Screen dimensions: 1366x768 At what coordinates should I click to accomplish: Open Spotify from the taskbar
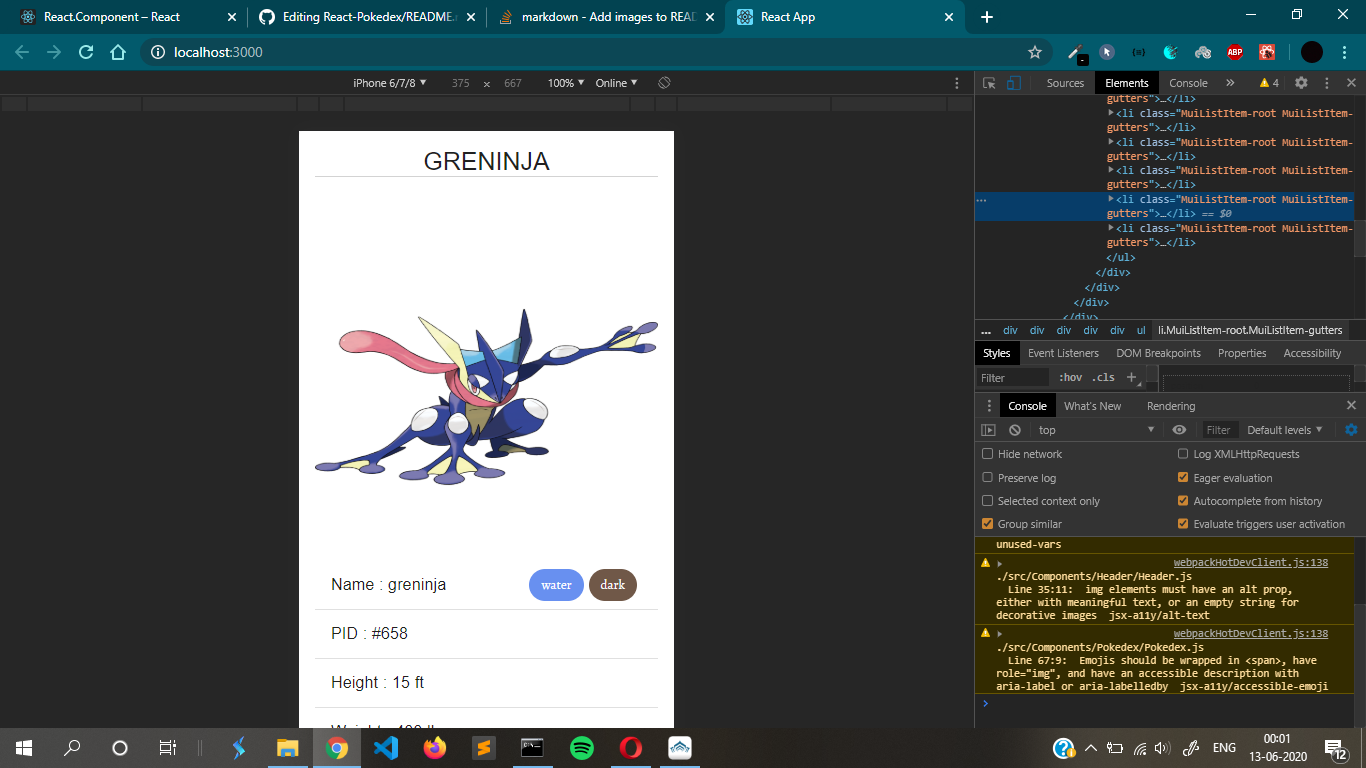582,747
